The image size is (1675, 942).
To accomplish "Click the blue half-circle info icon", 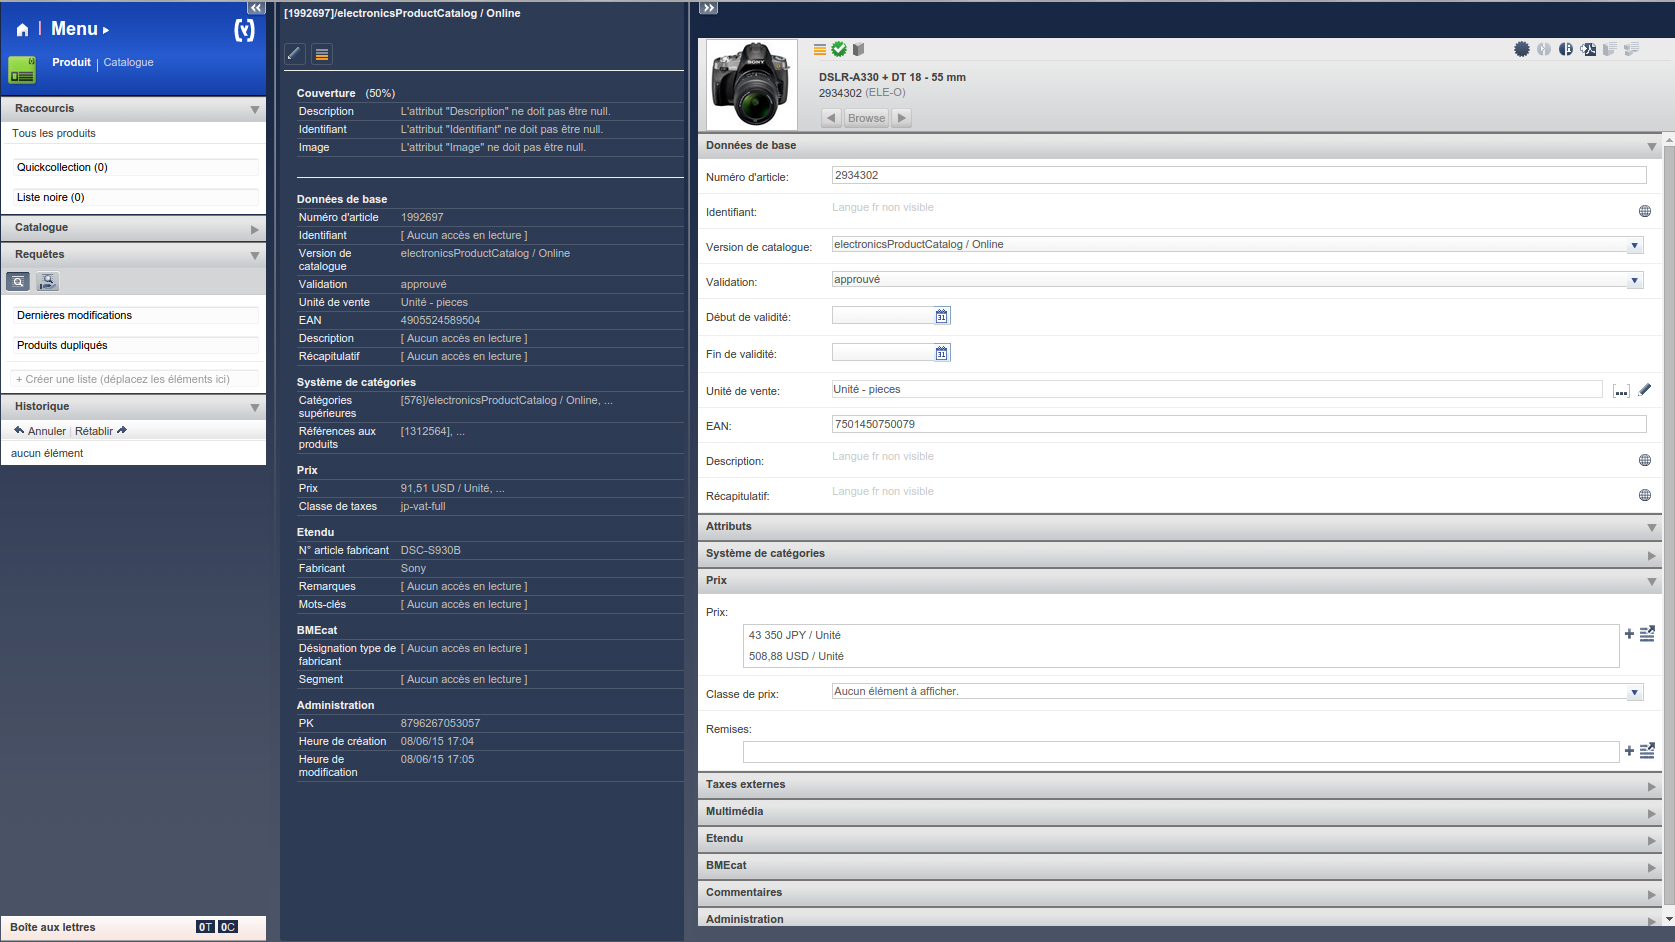I will tap(1566, 49).
